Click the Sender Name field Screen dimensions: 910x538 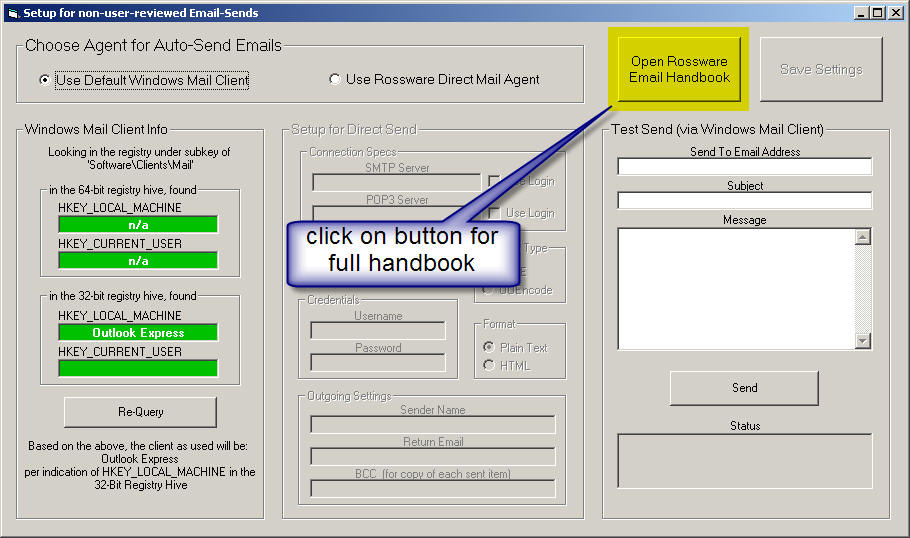tap(432, 425)
